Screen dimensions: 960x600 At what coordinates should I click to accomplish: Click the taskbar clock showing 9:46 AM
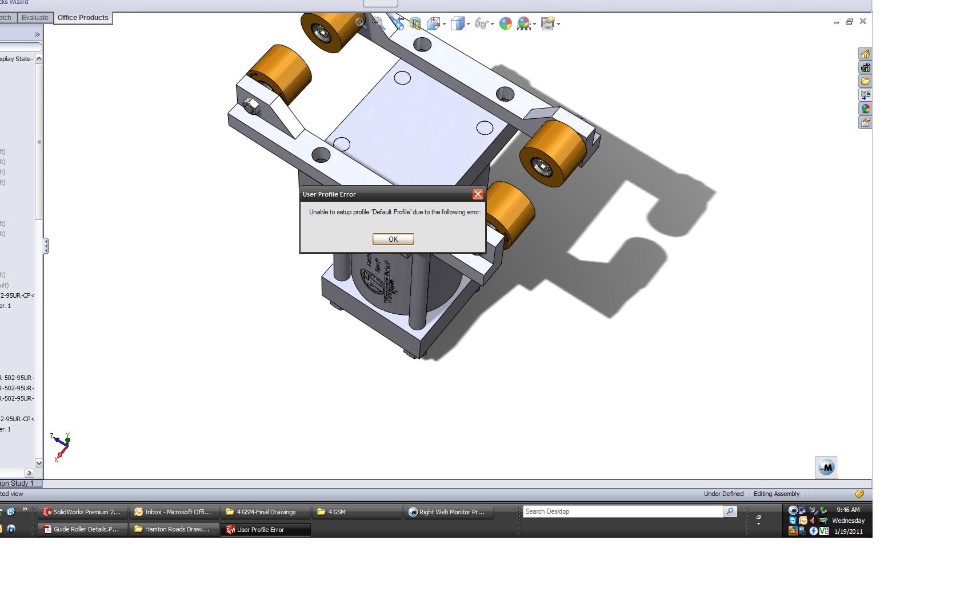point(848,510)
